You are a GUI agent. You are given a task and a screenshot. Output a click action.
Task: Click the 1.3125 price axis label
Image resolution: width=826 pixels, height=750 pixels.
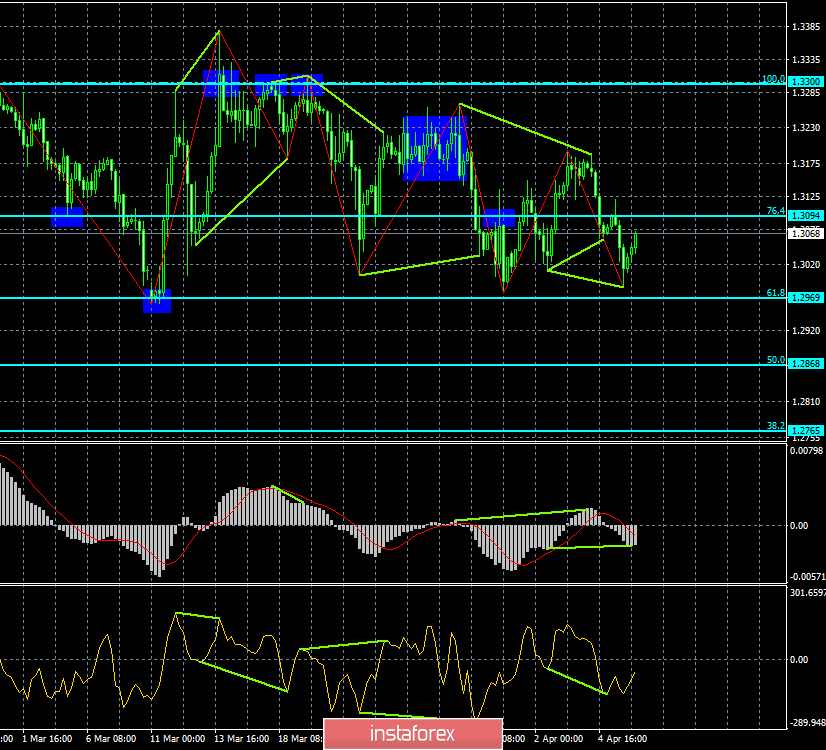(806, 197)
